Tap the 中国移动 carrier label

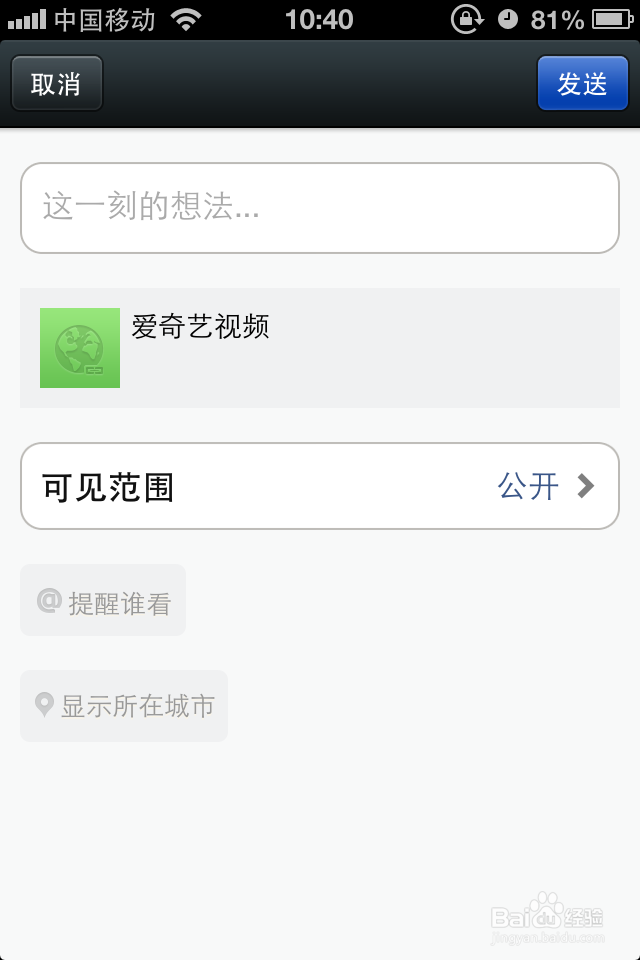[x=104, y=19]
